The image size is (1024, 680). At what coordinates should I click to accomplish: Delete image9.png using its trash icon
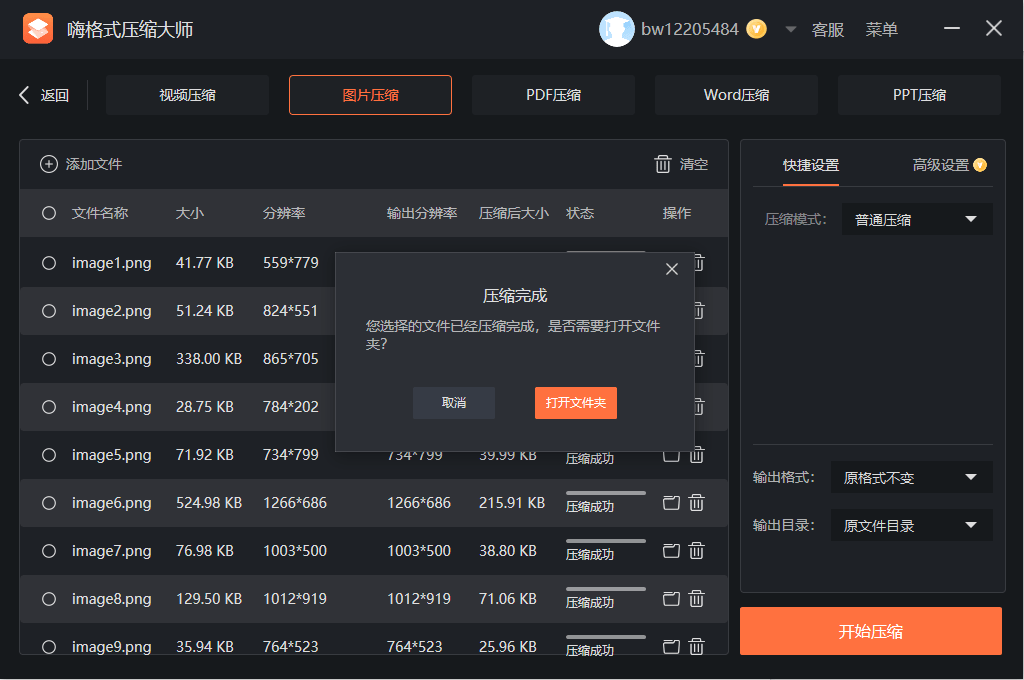(696, 647)
